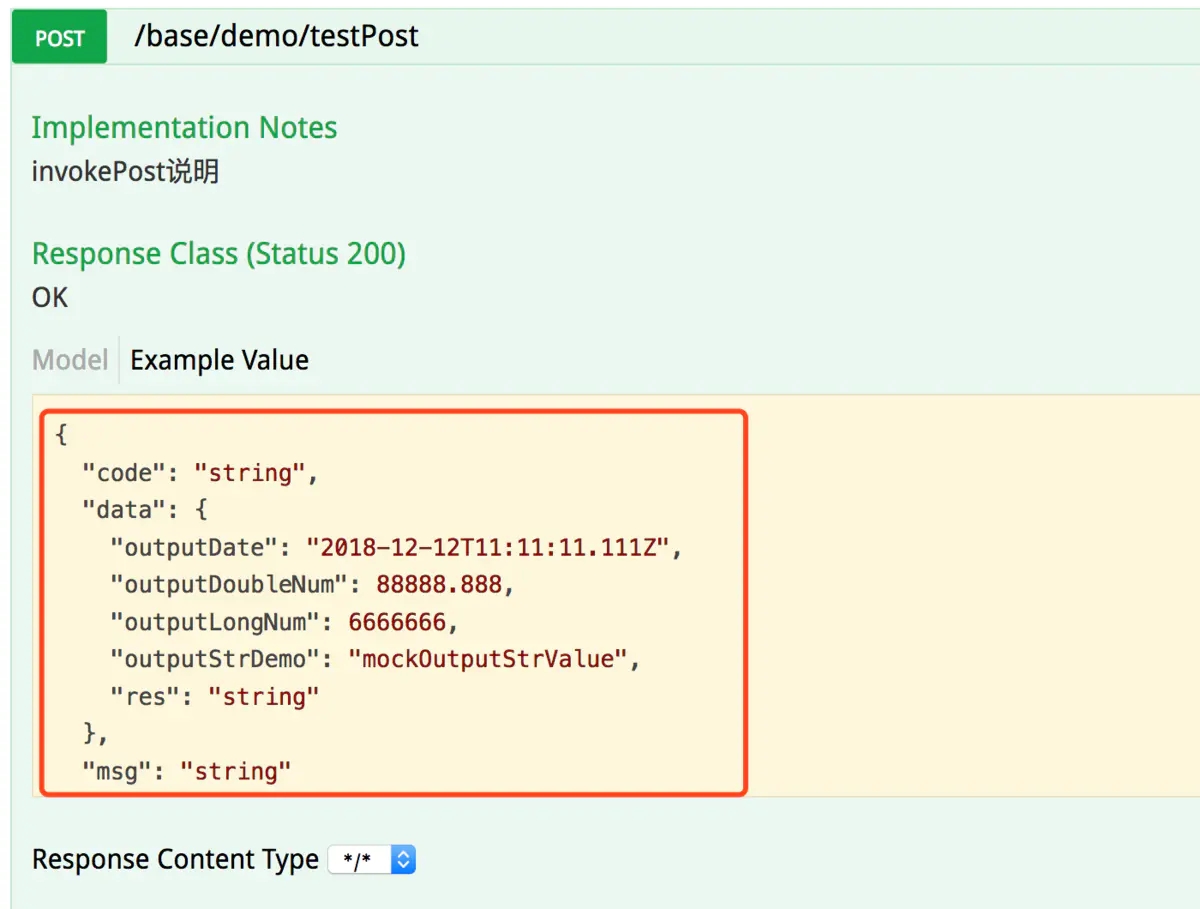
Task: Click the green POST method badge
Action: (59, 37)
